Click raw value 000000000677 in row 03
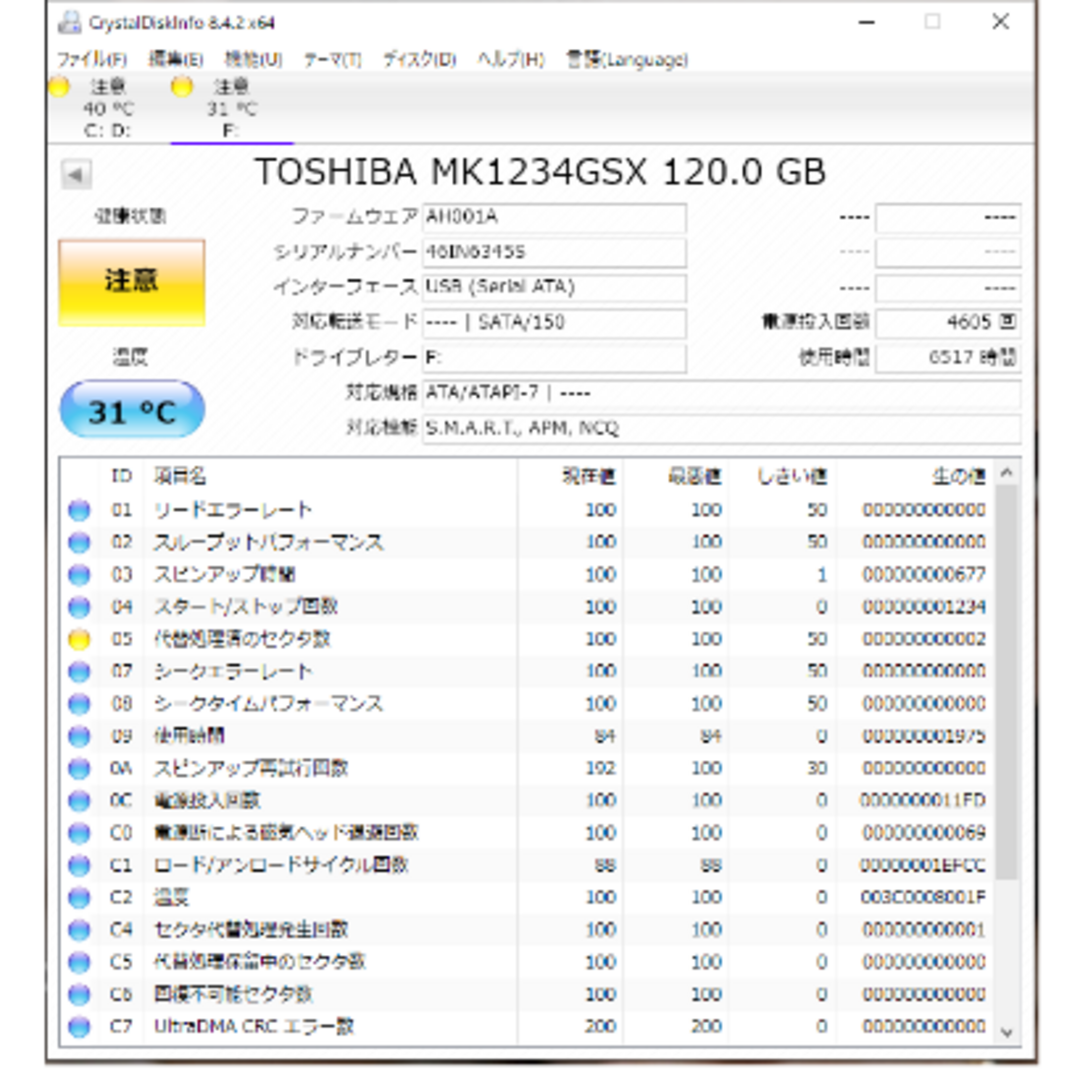 coord(924,574)
